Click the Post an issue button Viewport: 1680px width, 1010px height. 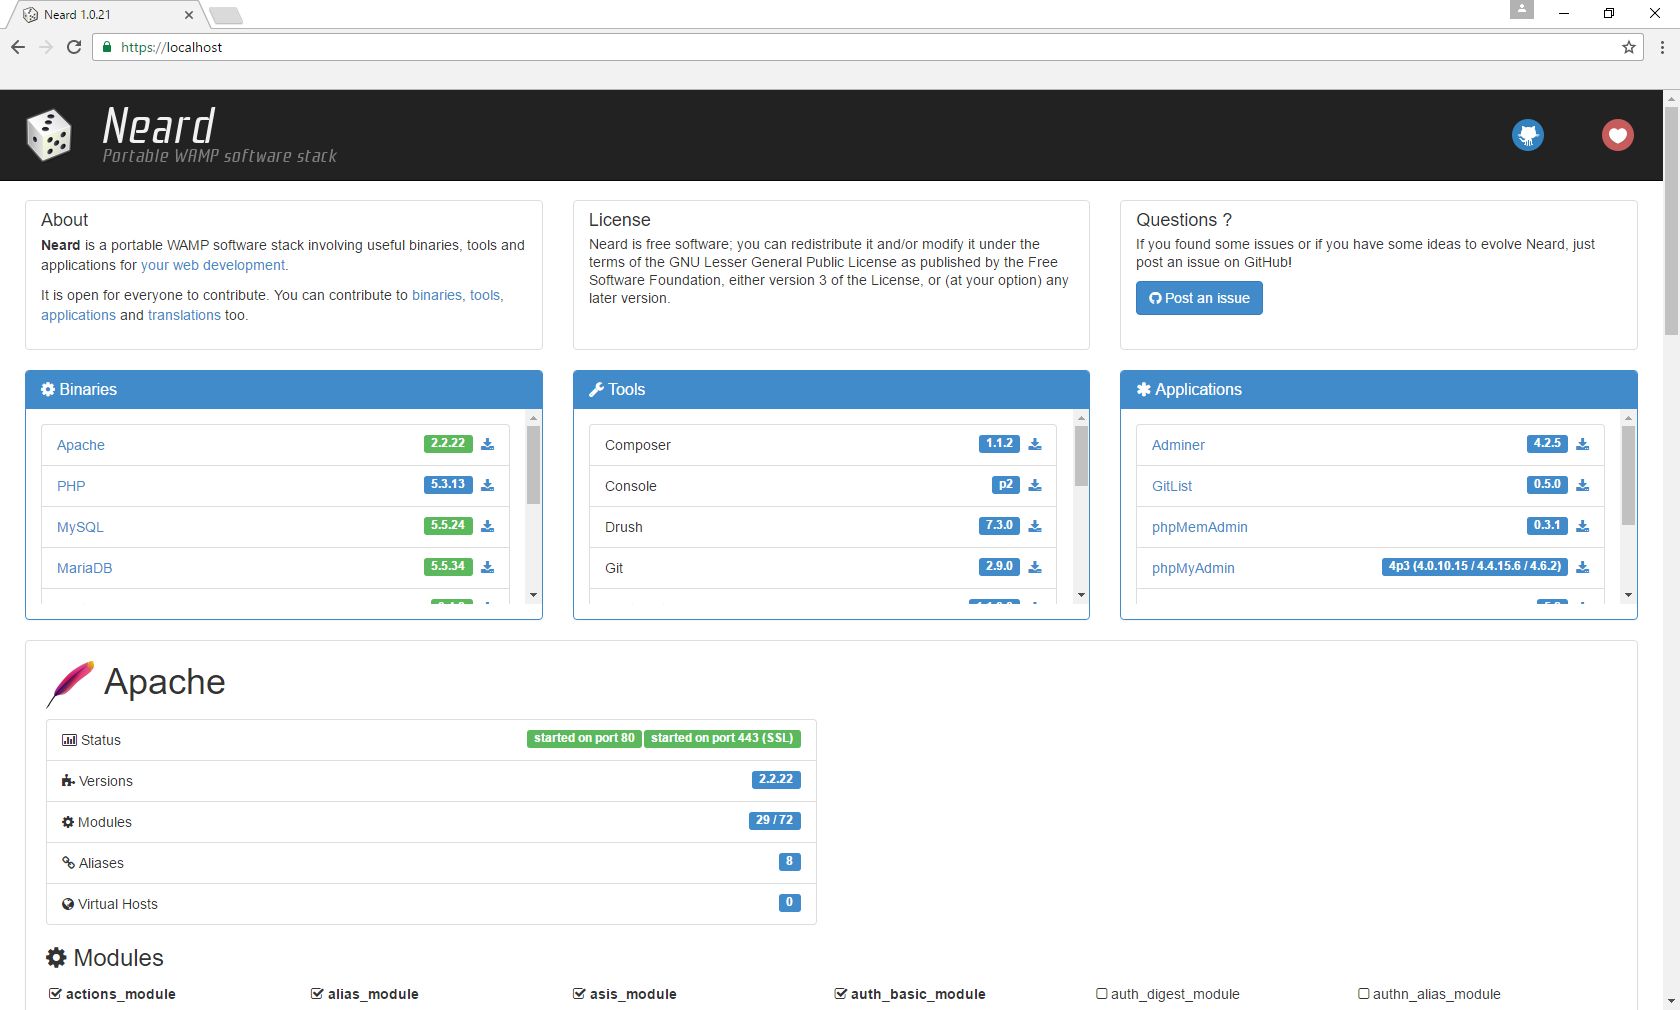[1198, 298]
